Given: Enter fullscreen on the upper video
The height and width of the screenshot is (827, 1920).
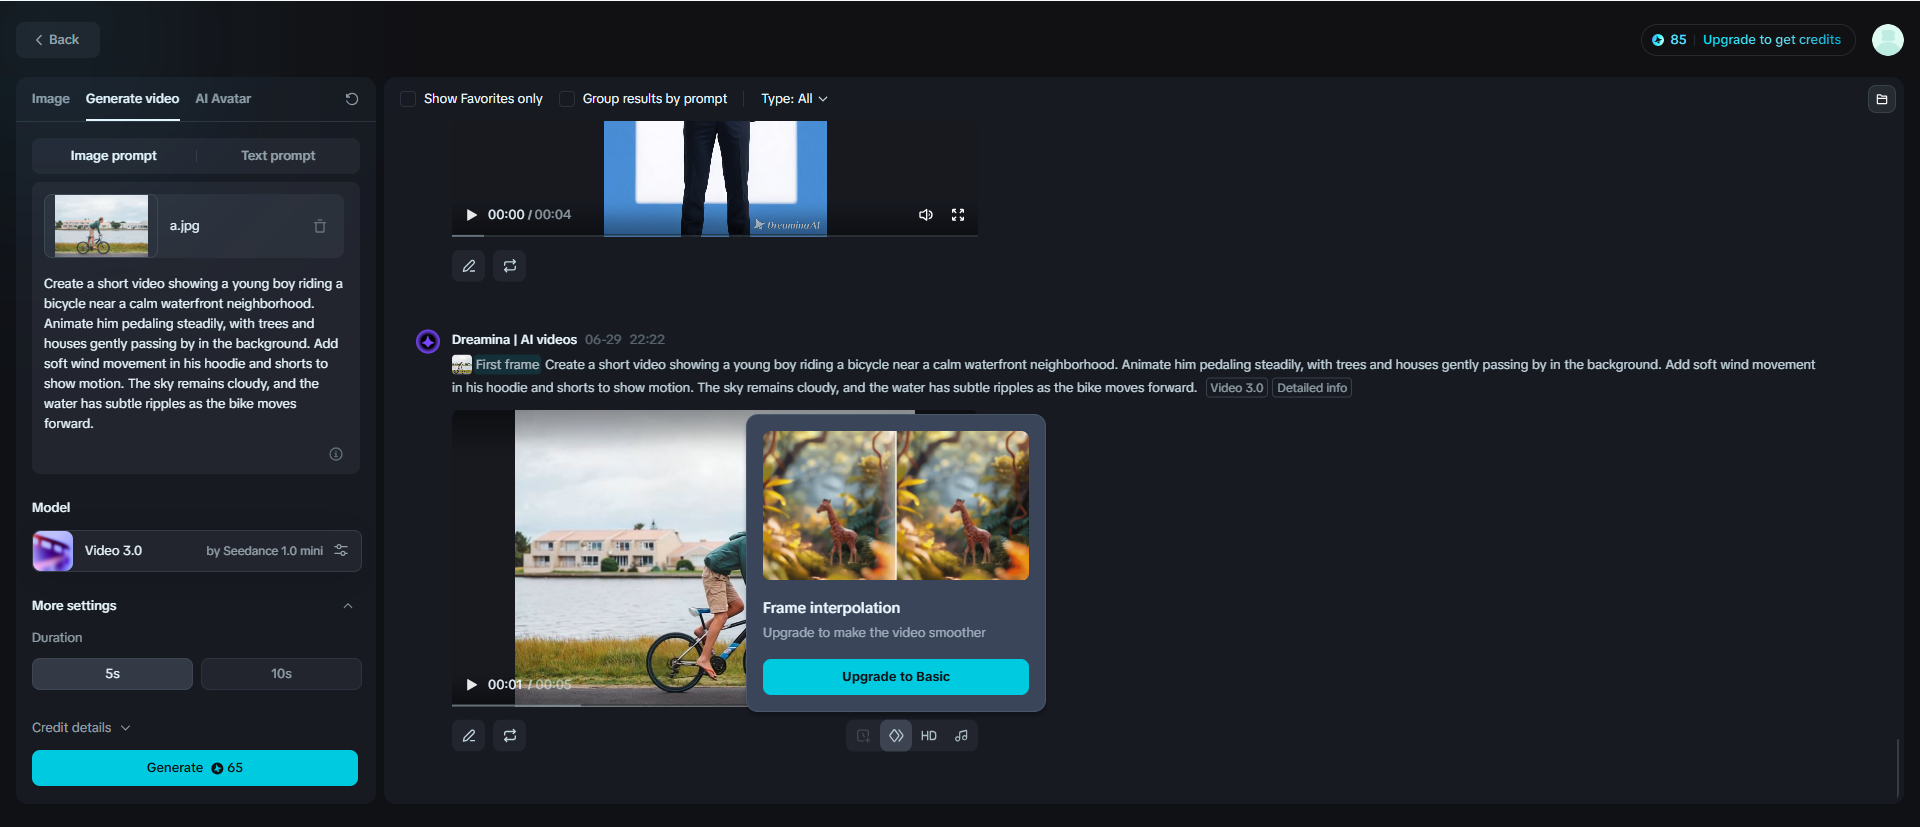Looking at the screenshot, I should 958,215.
